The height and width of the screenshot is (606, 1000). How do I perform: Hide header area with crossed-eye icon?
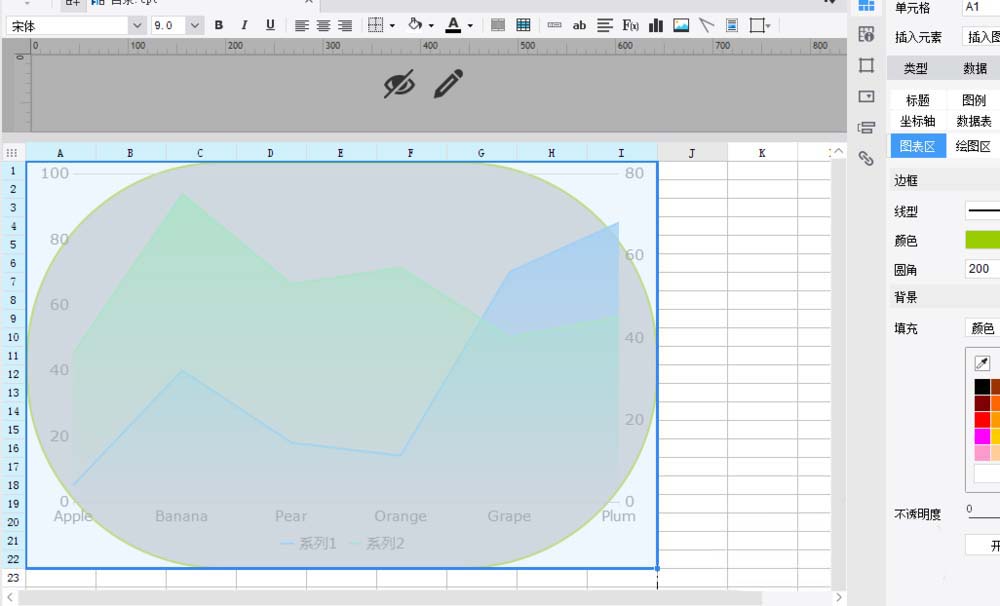(399, 84)
